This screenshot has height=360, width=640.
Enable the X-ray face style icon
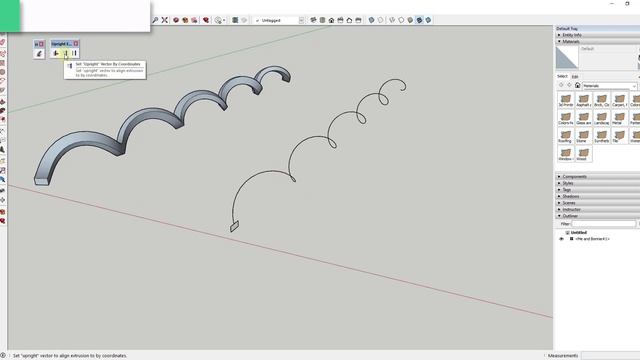(x=371, y=20)
